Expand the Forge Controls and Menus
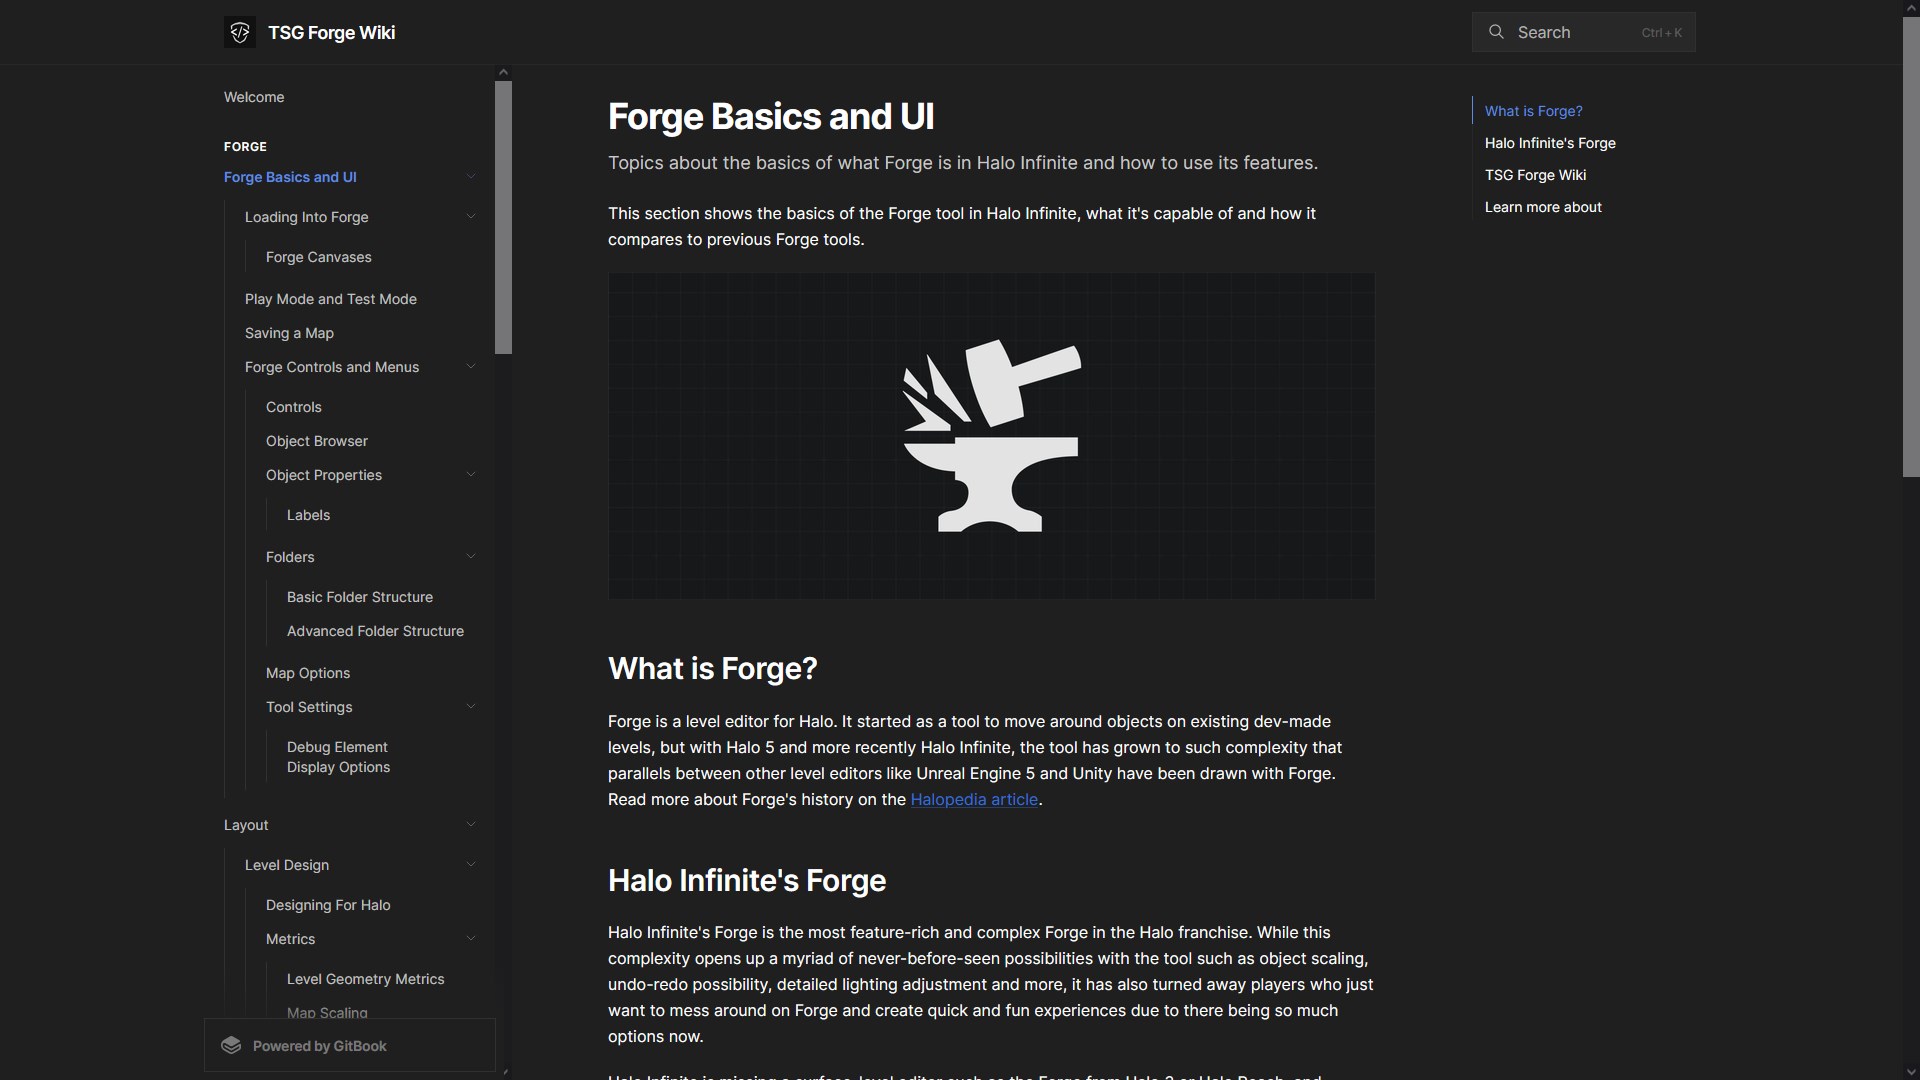 coord(471,368)
